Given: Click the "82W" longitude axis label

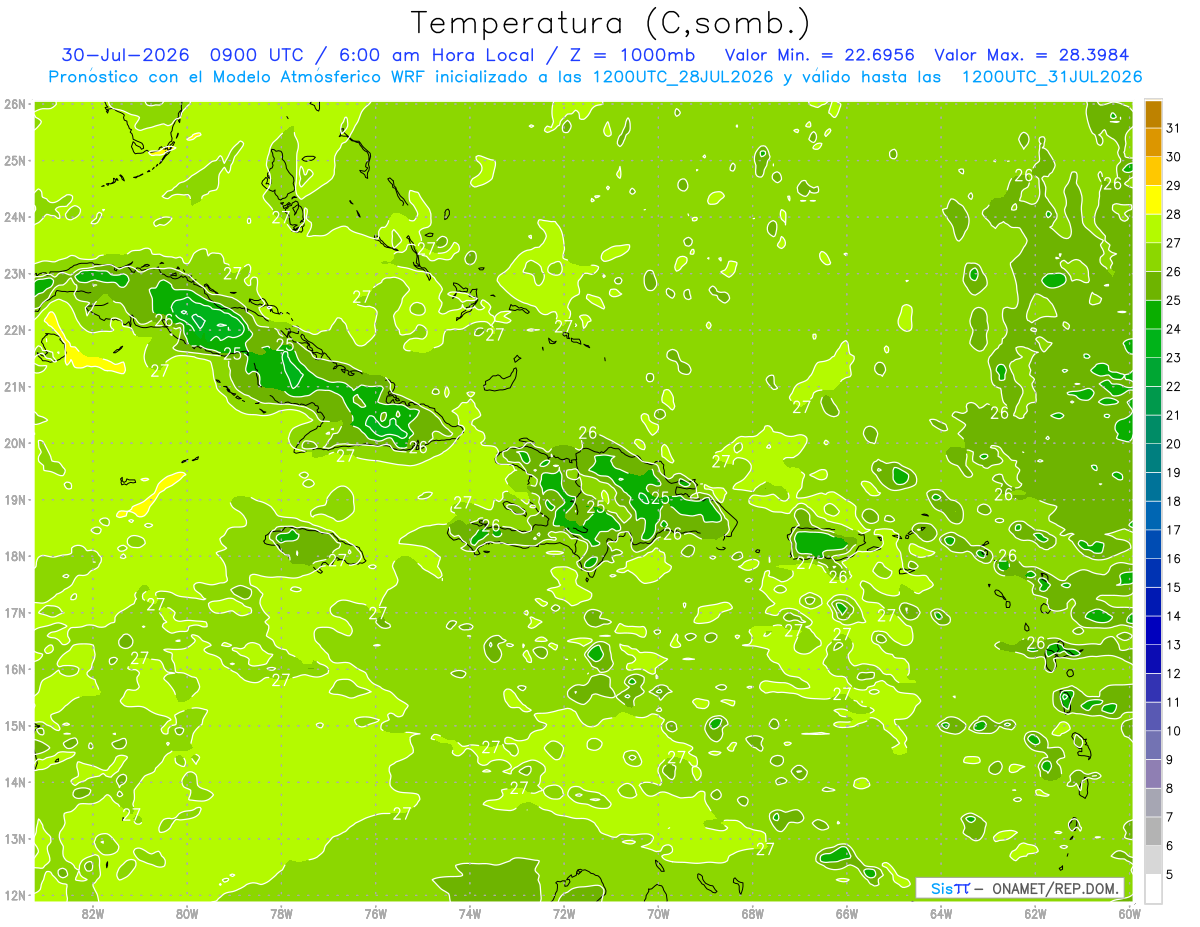Looking at the screenshot, I should (x=93, y=913).
